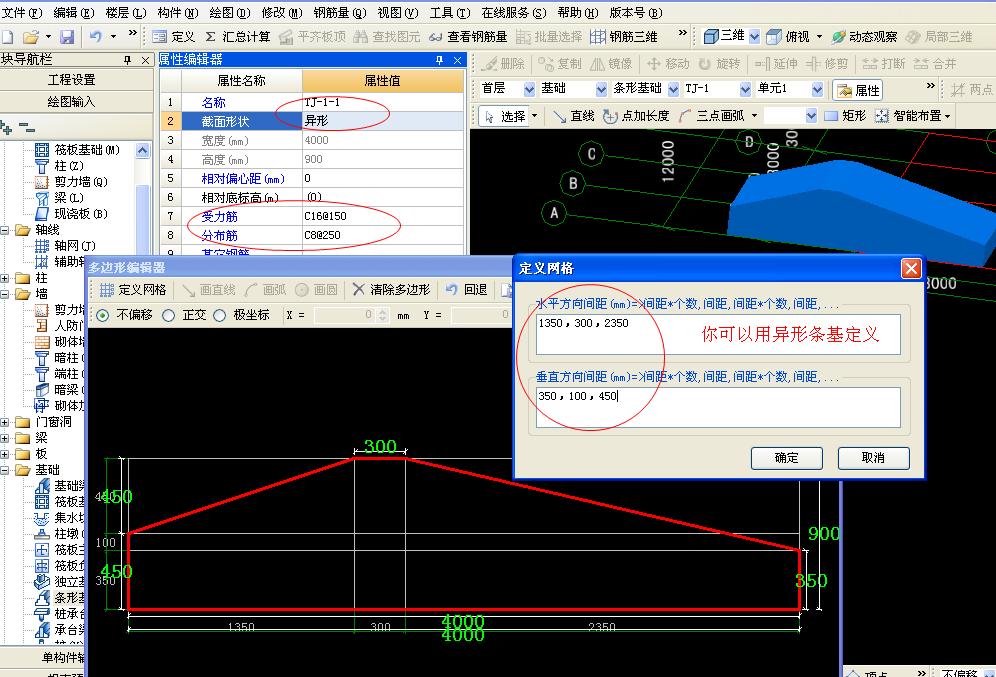Select 不偏移 radio button

point(102,315)
